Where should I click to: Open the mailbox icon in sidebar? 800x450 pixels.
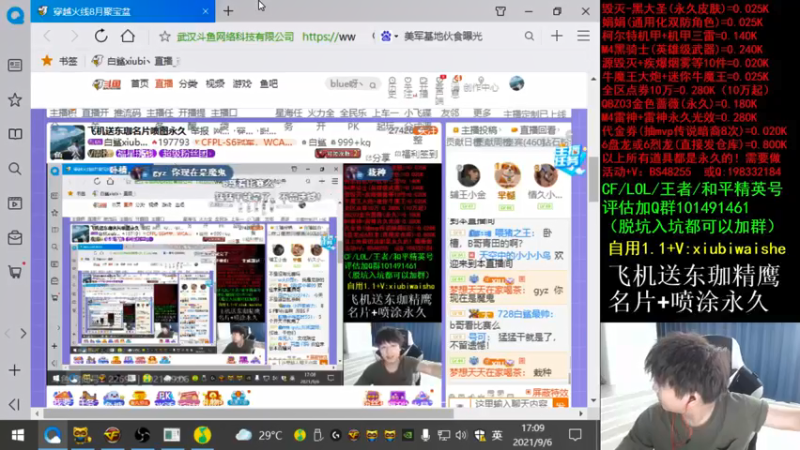[15, 237]
